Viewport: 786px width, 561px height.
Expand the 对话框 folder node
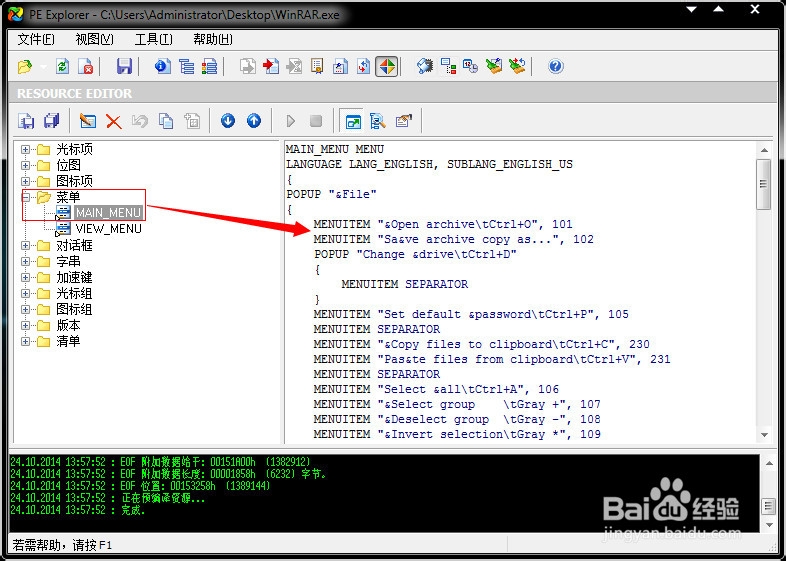coord(25,245)
